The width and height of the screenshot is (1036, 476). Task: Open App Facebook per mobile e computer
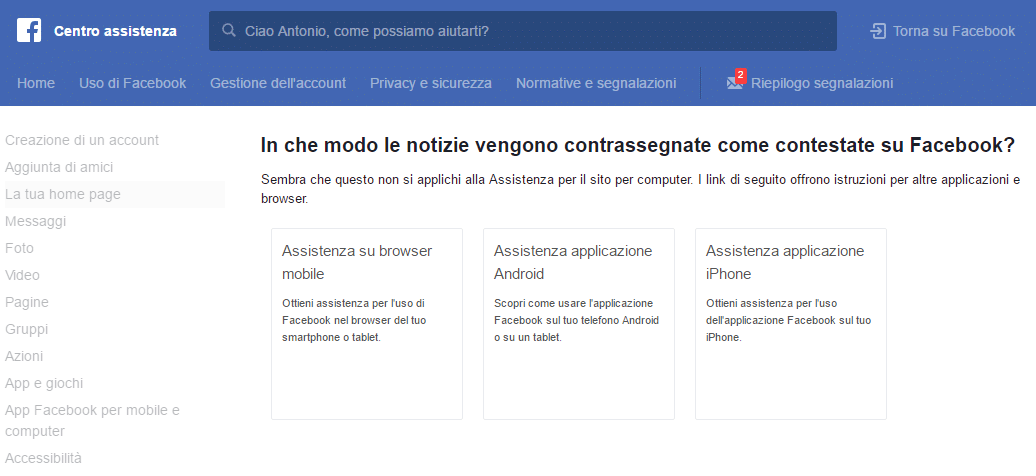pos(92,420)
